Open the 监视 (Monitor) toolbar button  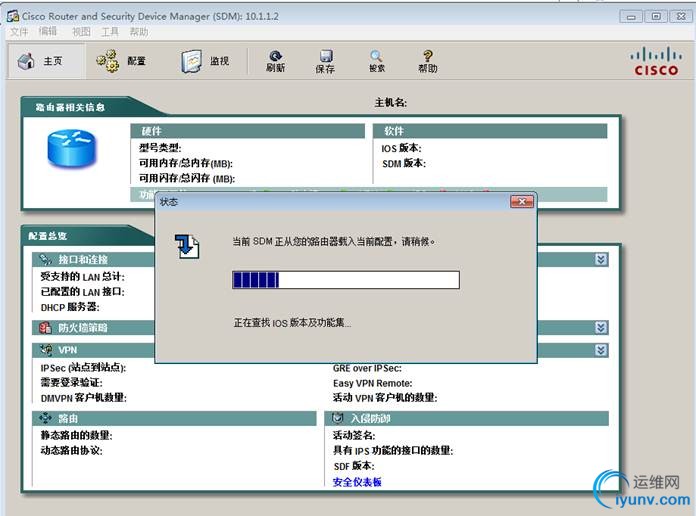(x=205, y=61)
